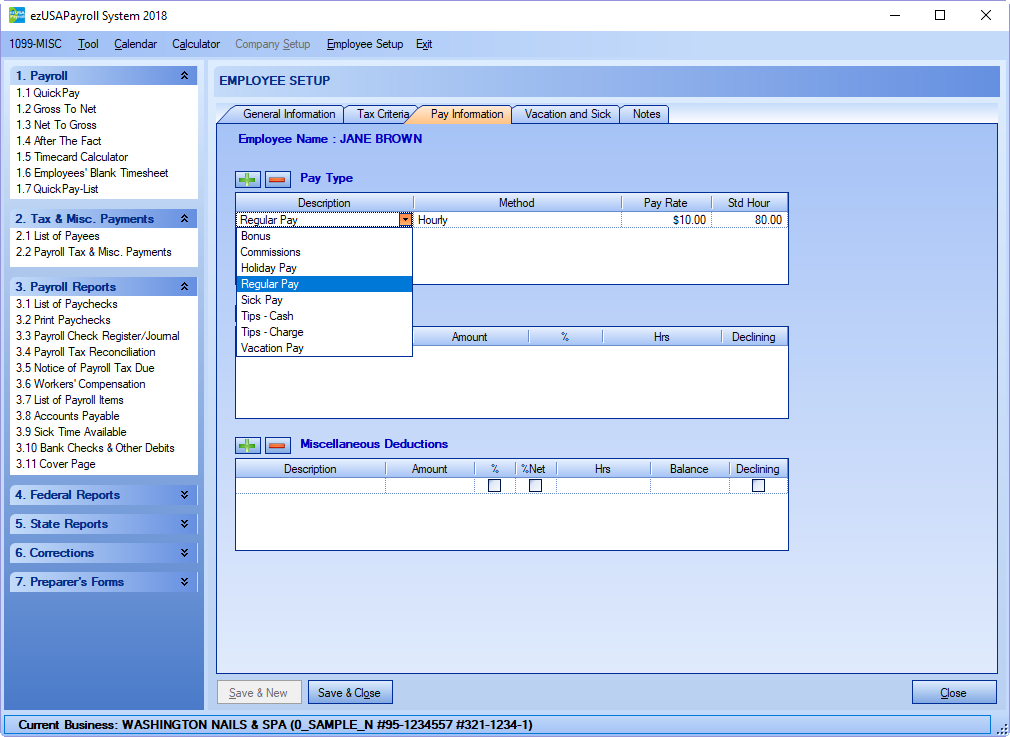Close the Description dropdown arrow
Image resolution: width=1010 pixels, height=737 pixels.
coord(405,220)
